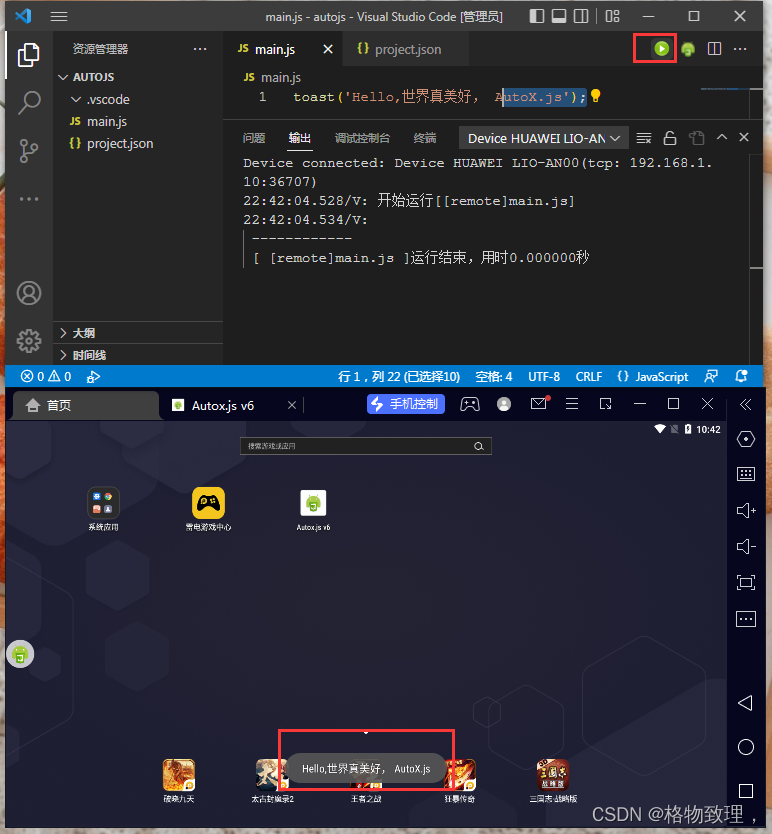This screenshot has height=834, width=772.
Task: Open the Source Control view
Action: 29,151
